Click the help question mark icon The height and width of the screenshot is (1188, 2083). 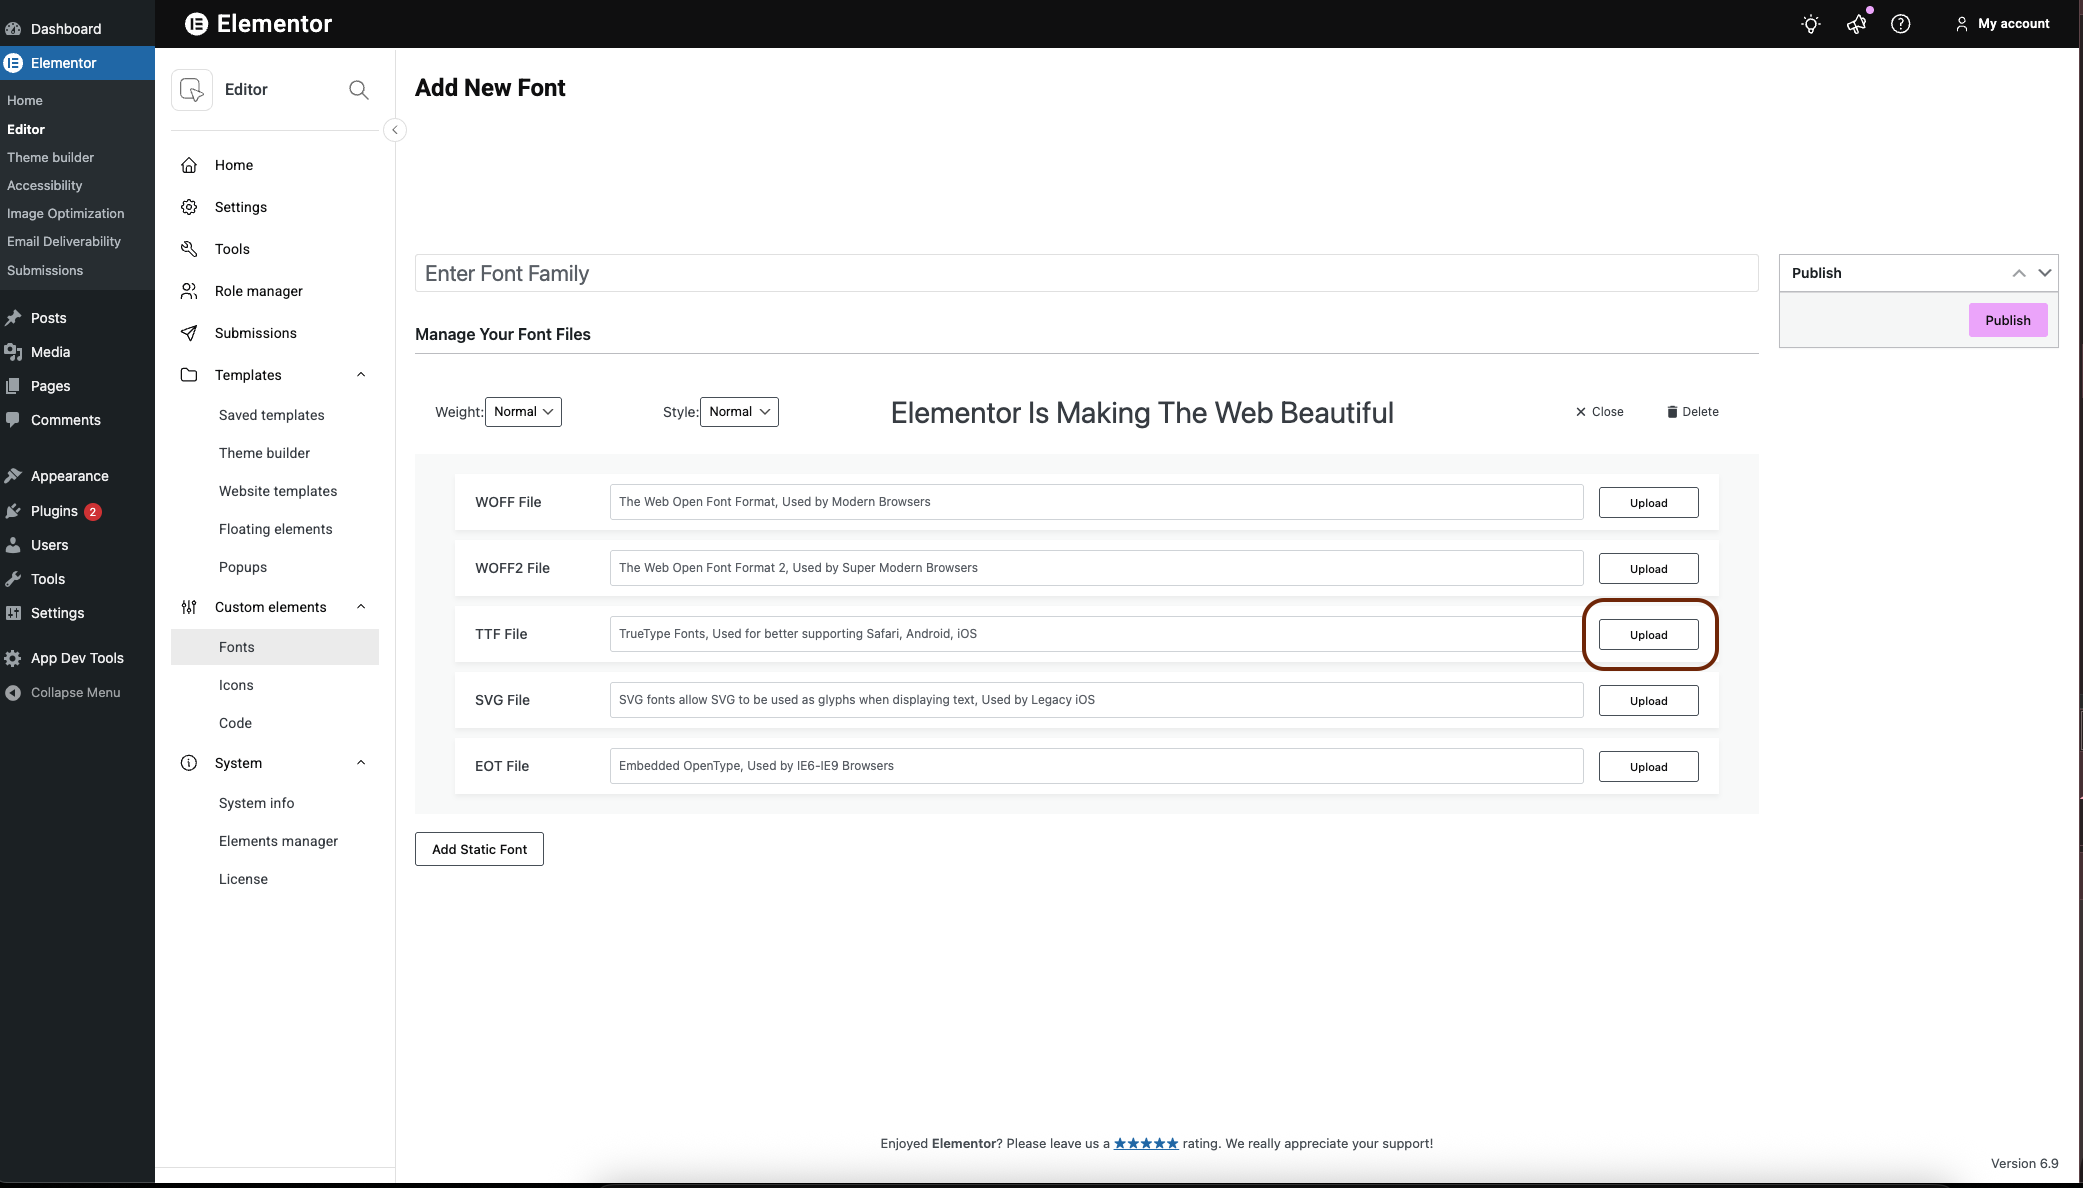(1900, 24)
